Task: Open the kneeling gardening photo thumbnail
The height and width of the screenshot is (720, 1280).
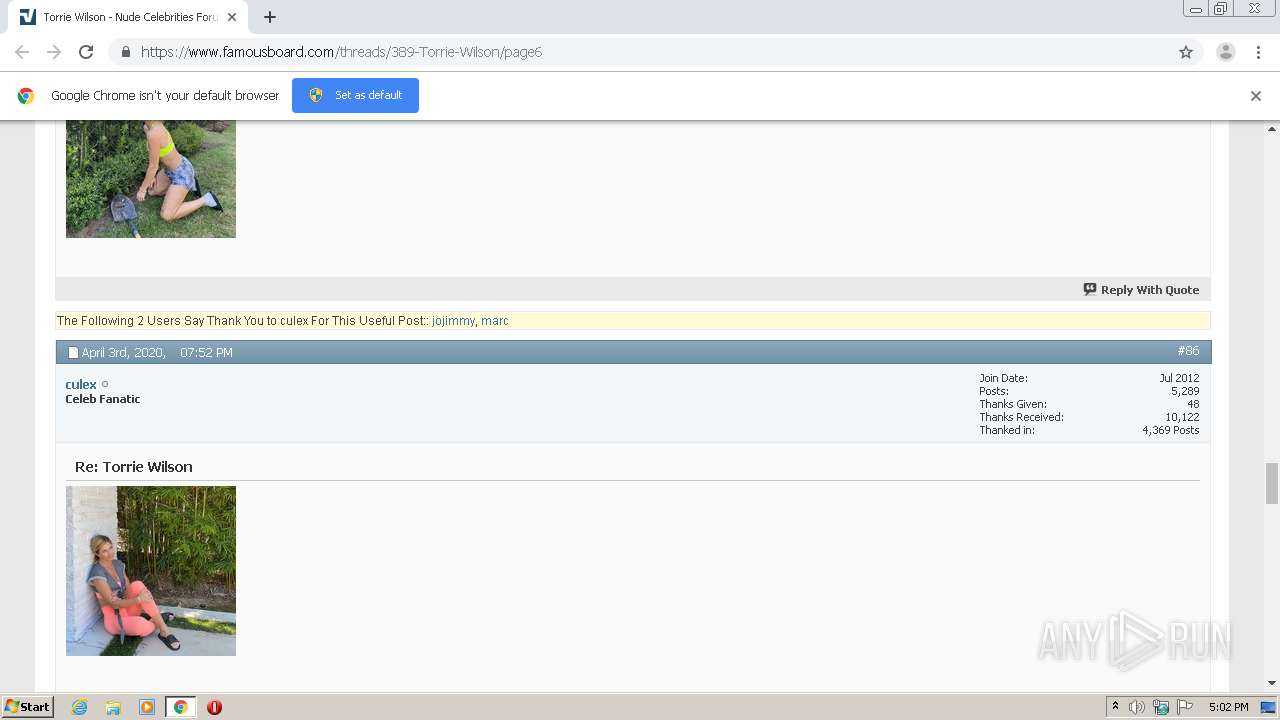Action: click(x=151, y=179)
